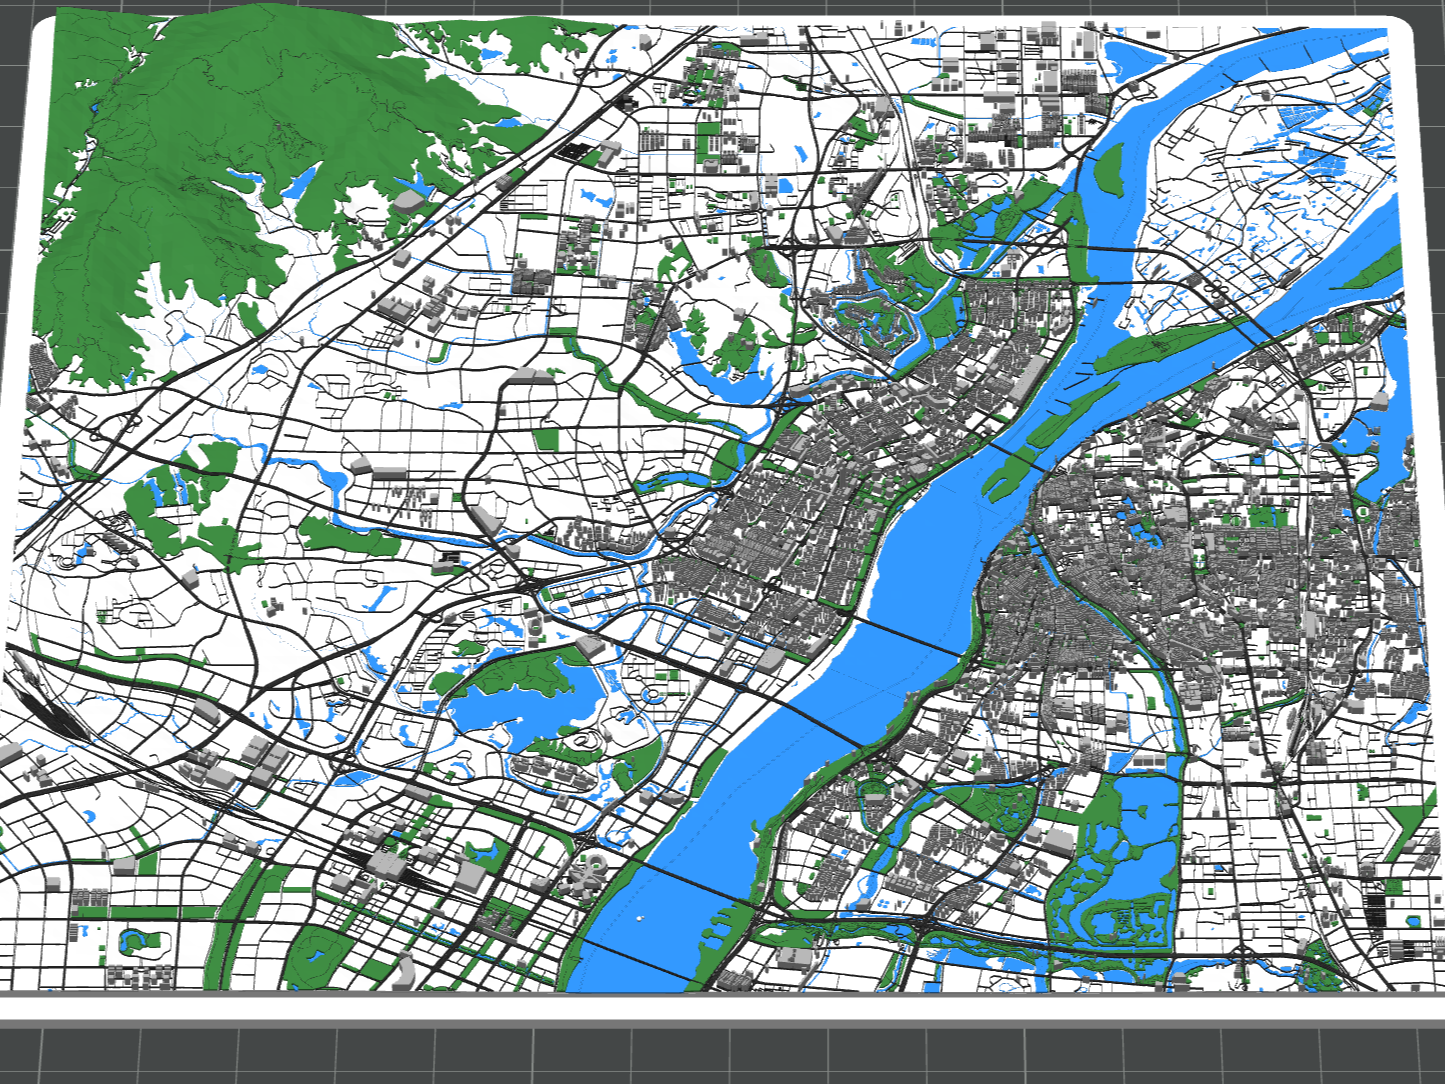This screenshot has width=1445, height=1084.
Task: Select the large gray station building near bottom
Action: point(386,866)
